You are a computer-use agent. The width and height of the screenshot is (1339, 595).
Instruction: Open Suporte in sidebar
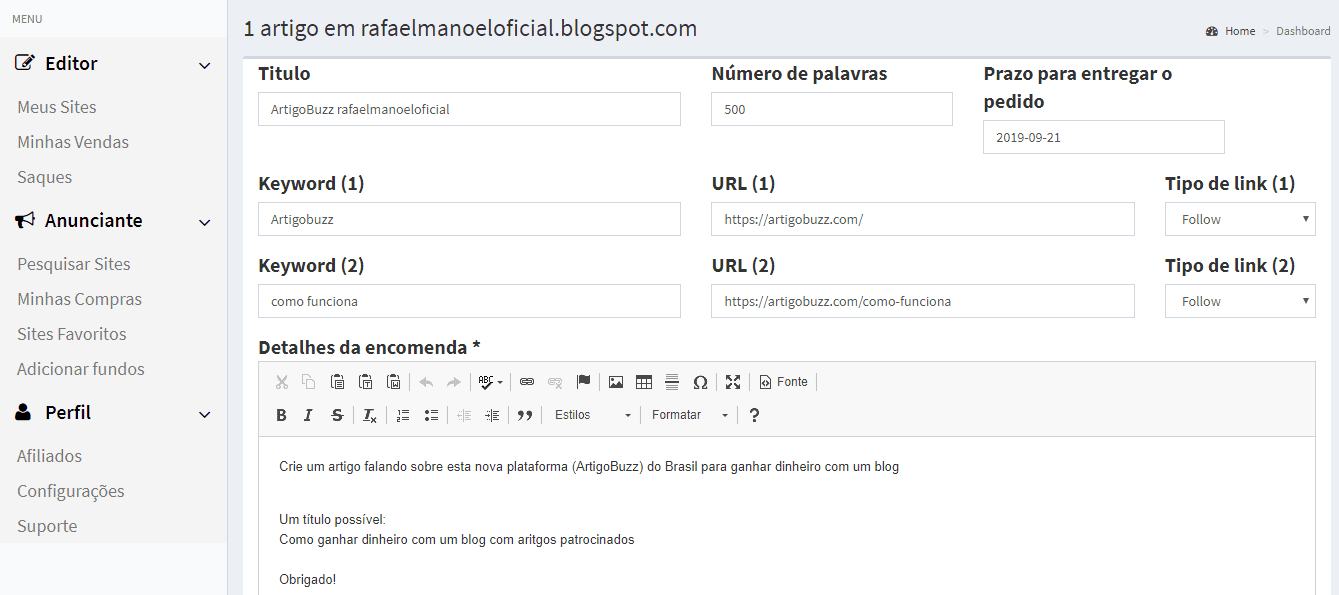(x=47, y=526)
